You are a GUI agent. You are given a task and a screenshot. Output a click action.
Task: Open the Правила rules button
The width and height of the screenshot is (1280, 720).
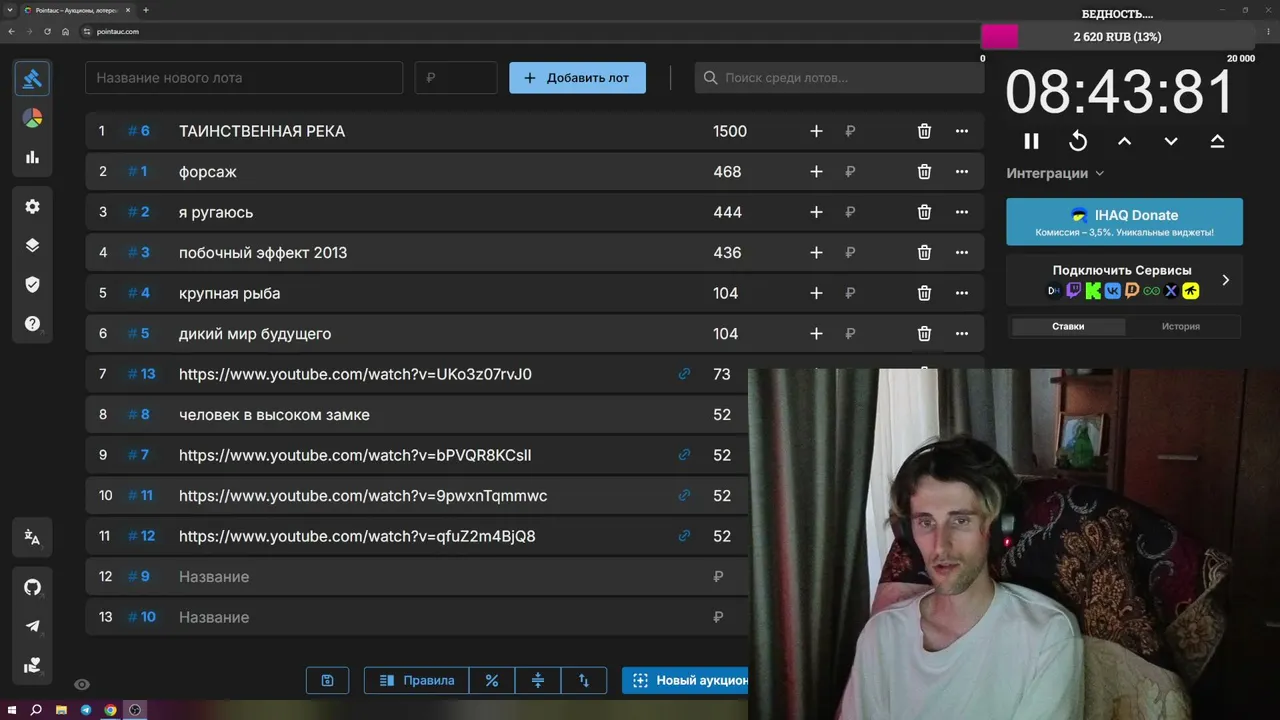[x=417, y=680]
